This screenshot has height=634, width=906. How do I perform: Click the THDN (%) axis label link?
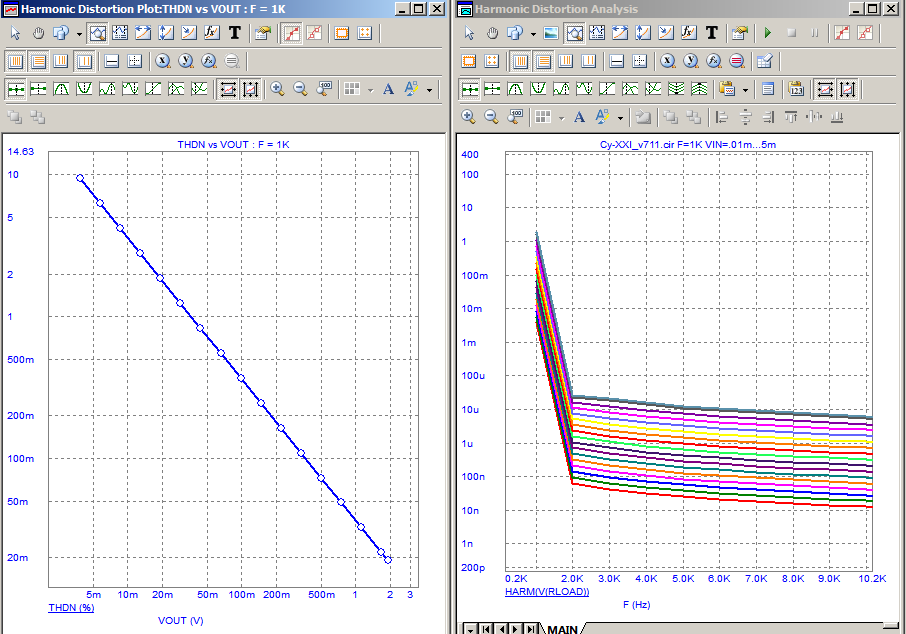coord(71,607)
